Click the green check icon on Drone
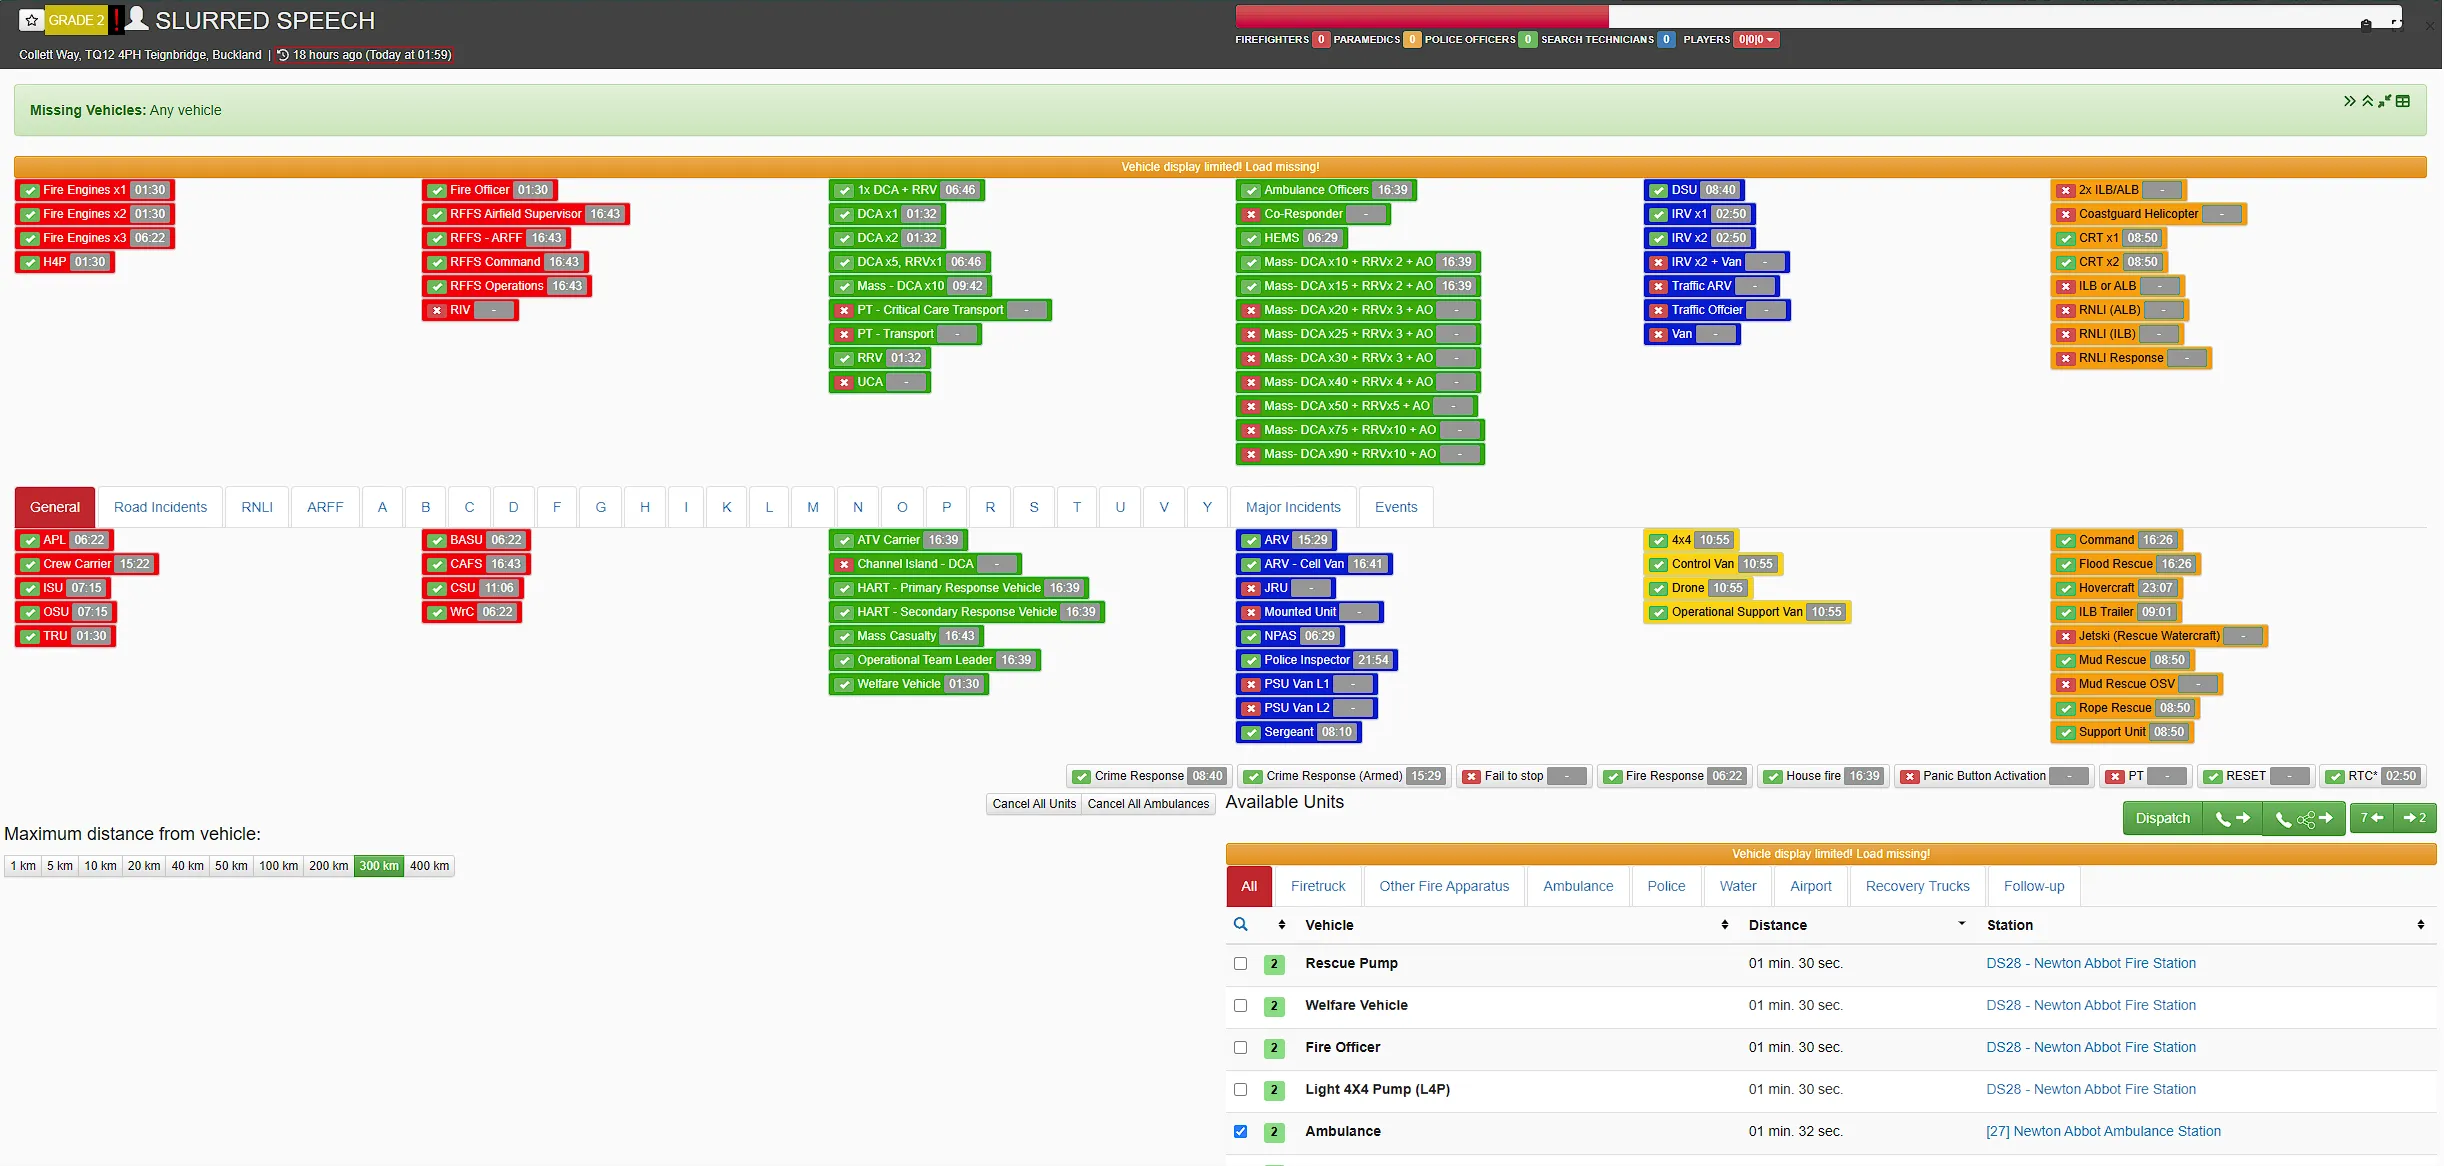 tap(1659, 588)
